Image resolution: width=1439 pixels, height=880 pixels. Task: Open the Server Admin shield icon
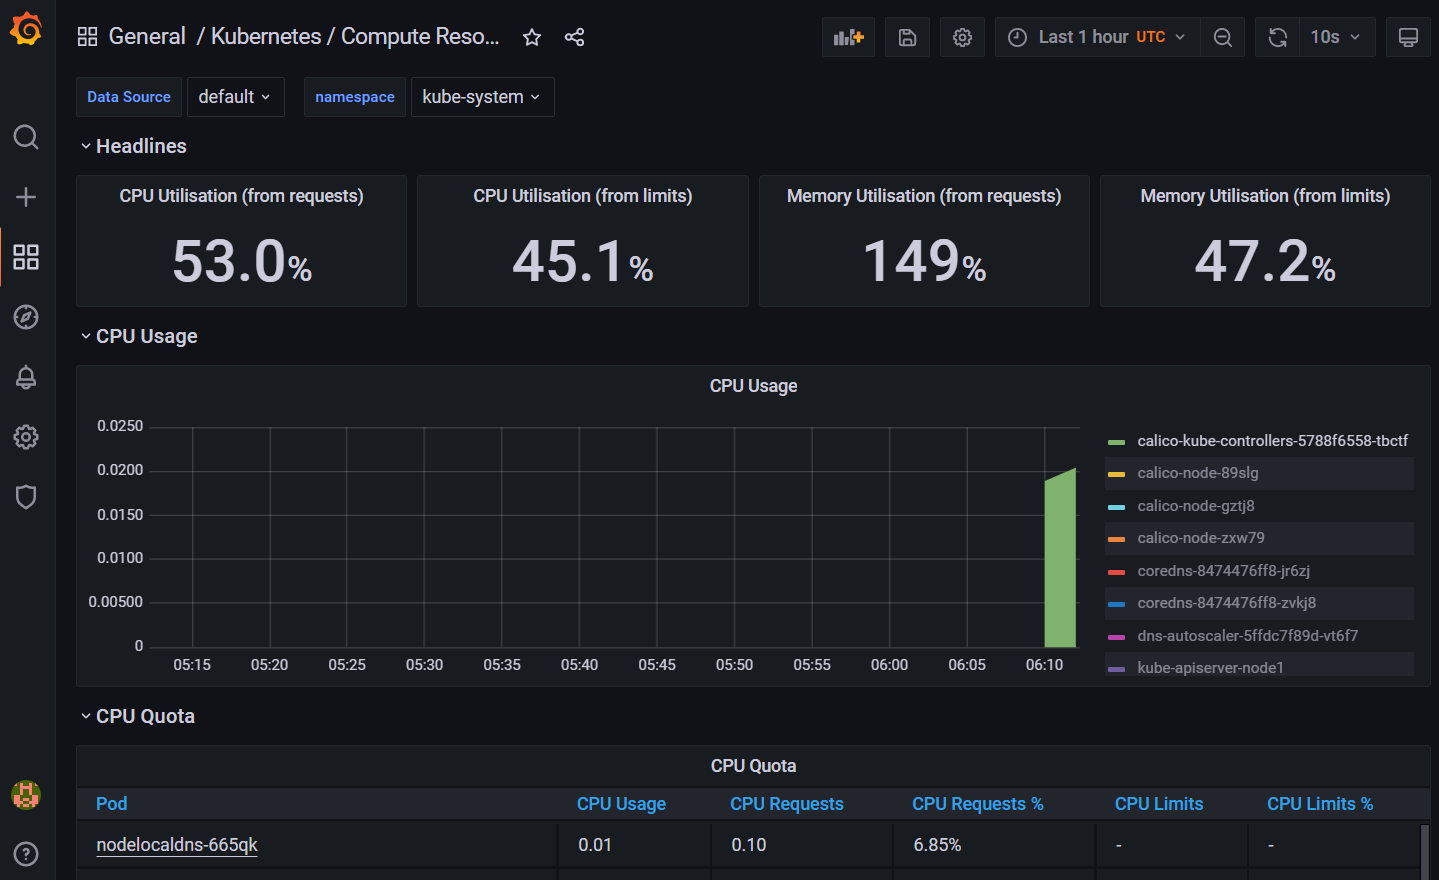pyautogui.click(x=26, y=497)
